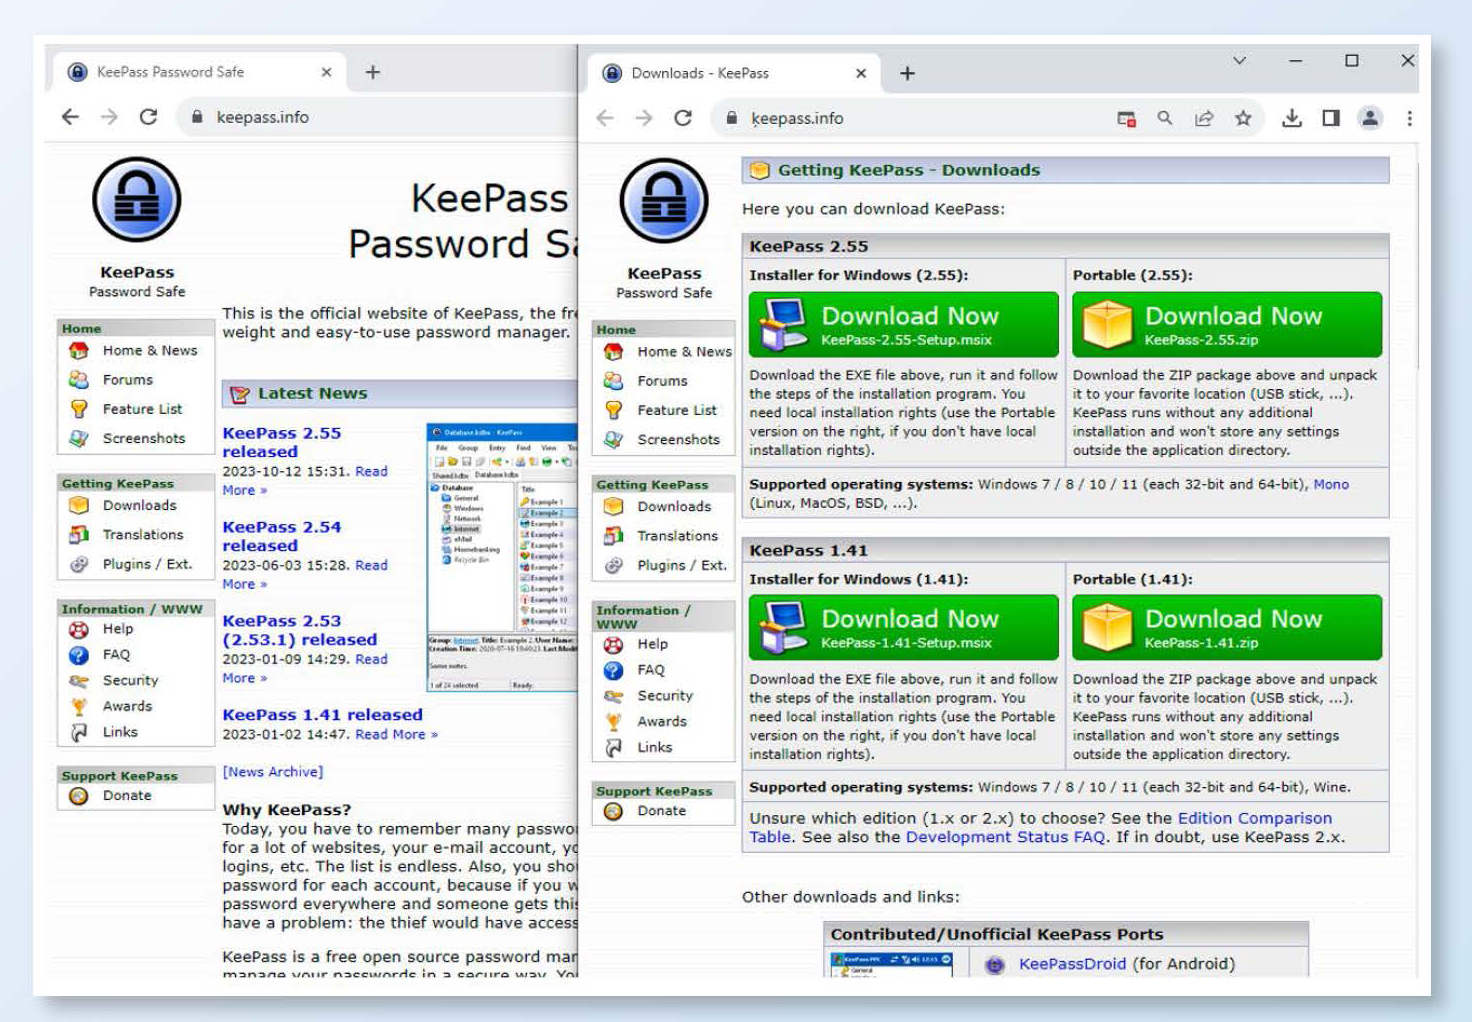1472x1022 pixels.
Task: Reload the Downloads page
Action: (x=683, y=118)
